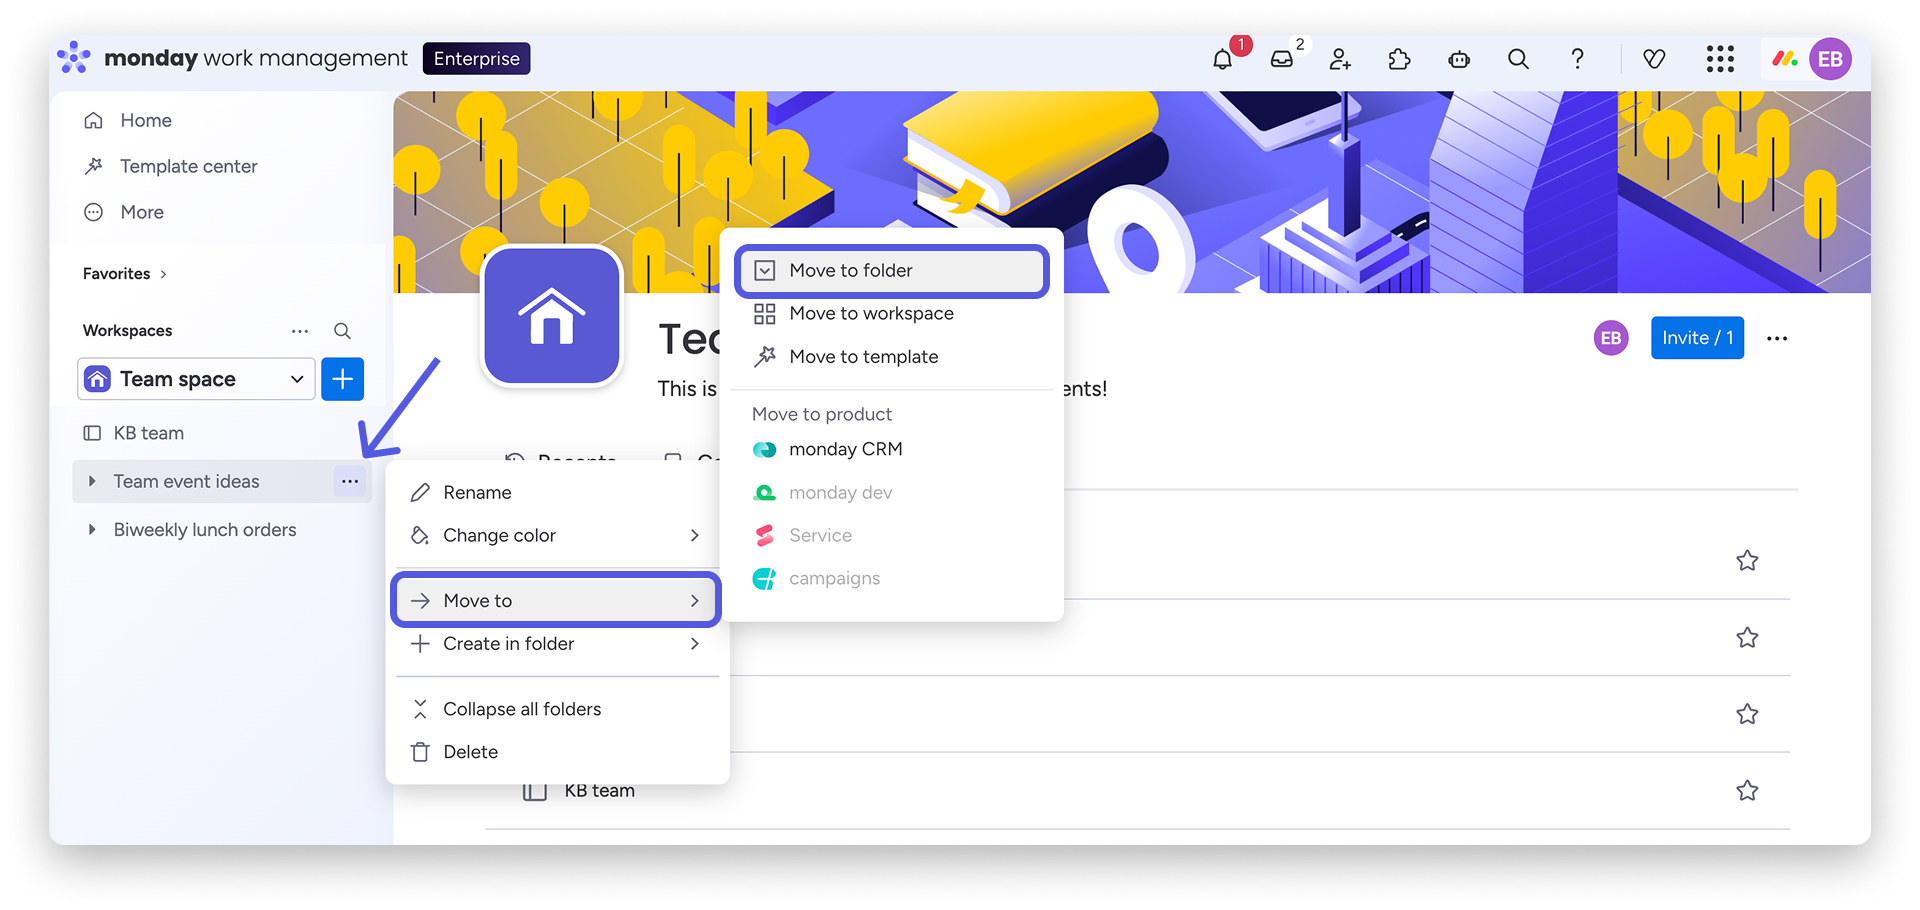Open the inbox tray icon
Image resolution: width=1920 pixels, height=910 pixels.
point(1281,59)
